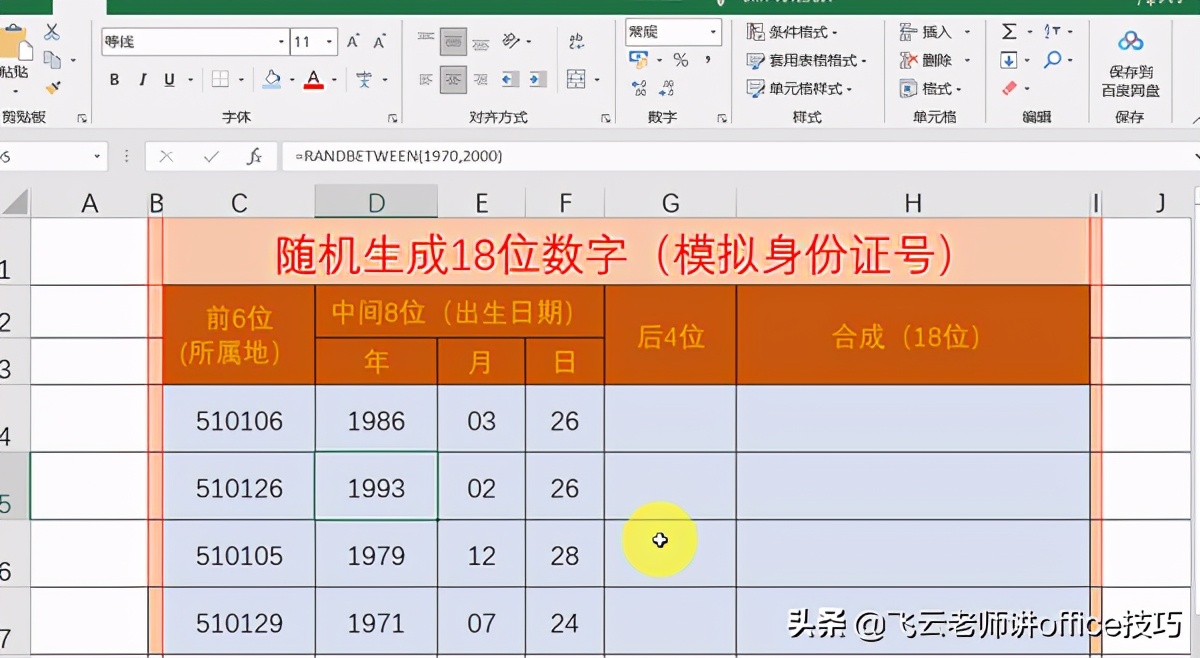Click into the RANDBETWEEN formula bar

pos(740,157)
